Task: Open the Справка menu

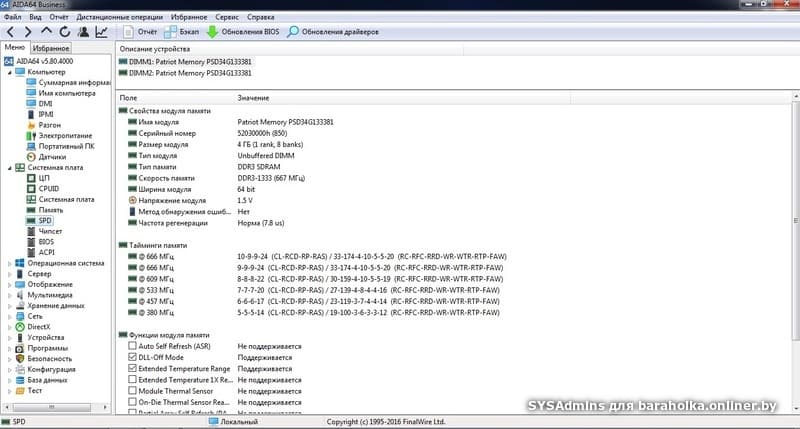Action: point(260,17)
